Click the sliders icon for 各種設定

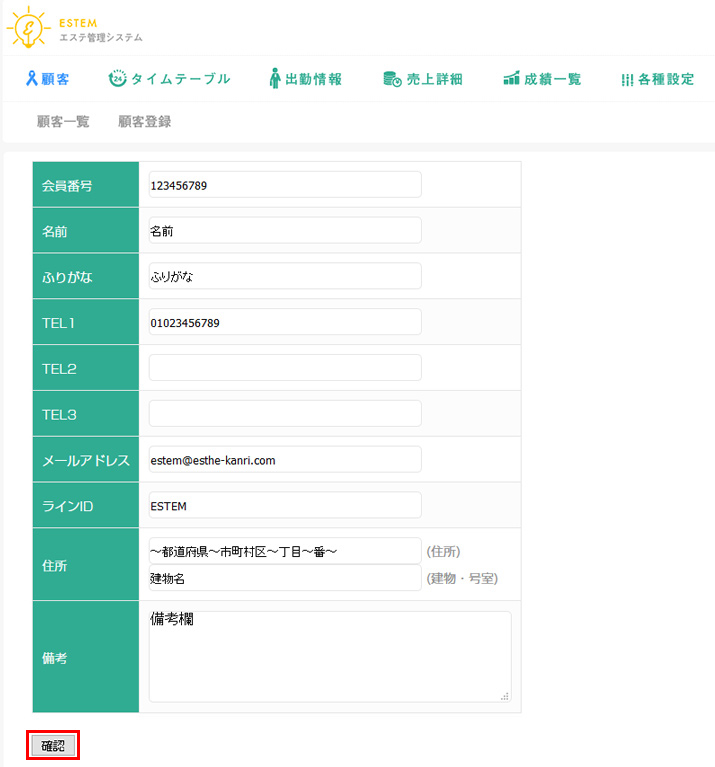[x=627, y=80]
